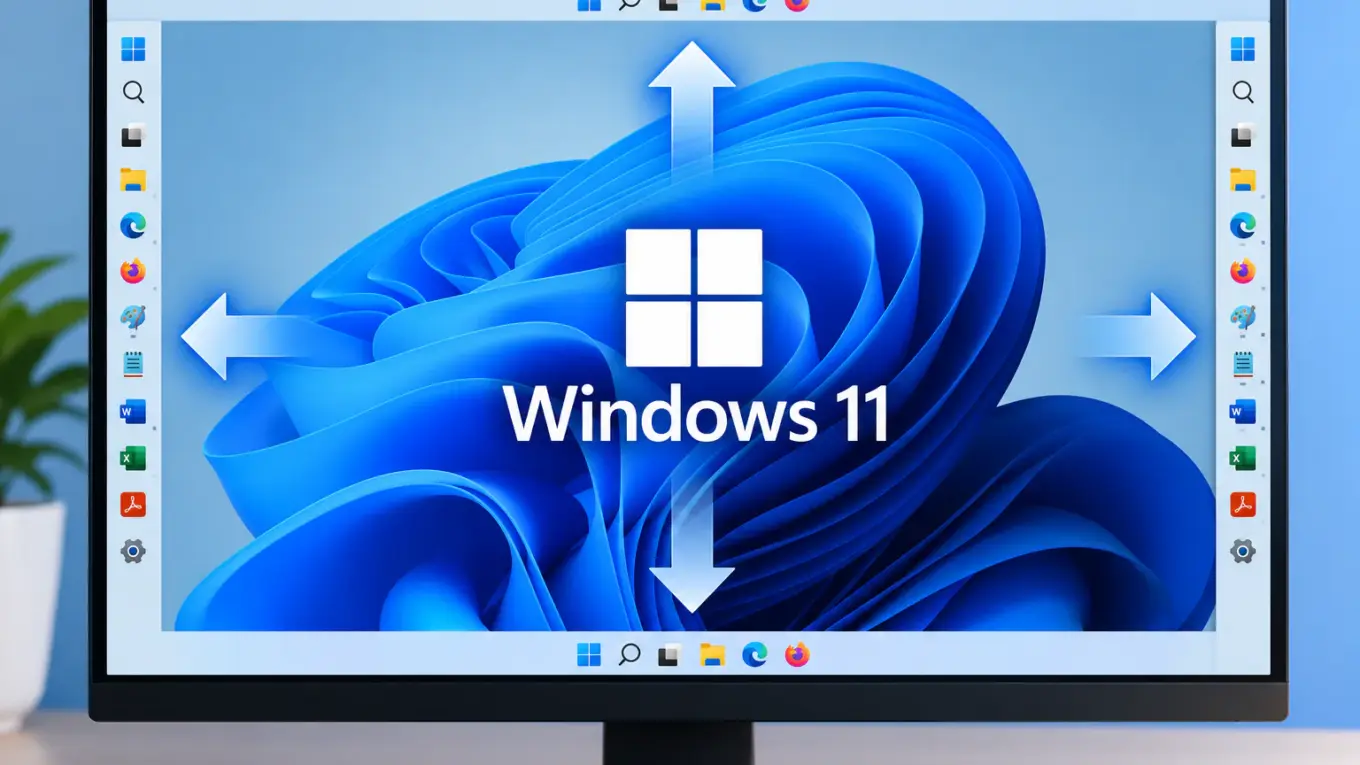Open Task View in the left vertical taskbar
Image resolution: width=1360 pixels, height=765 pixels.
[x=133, y=136]
